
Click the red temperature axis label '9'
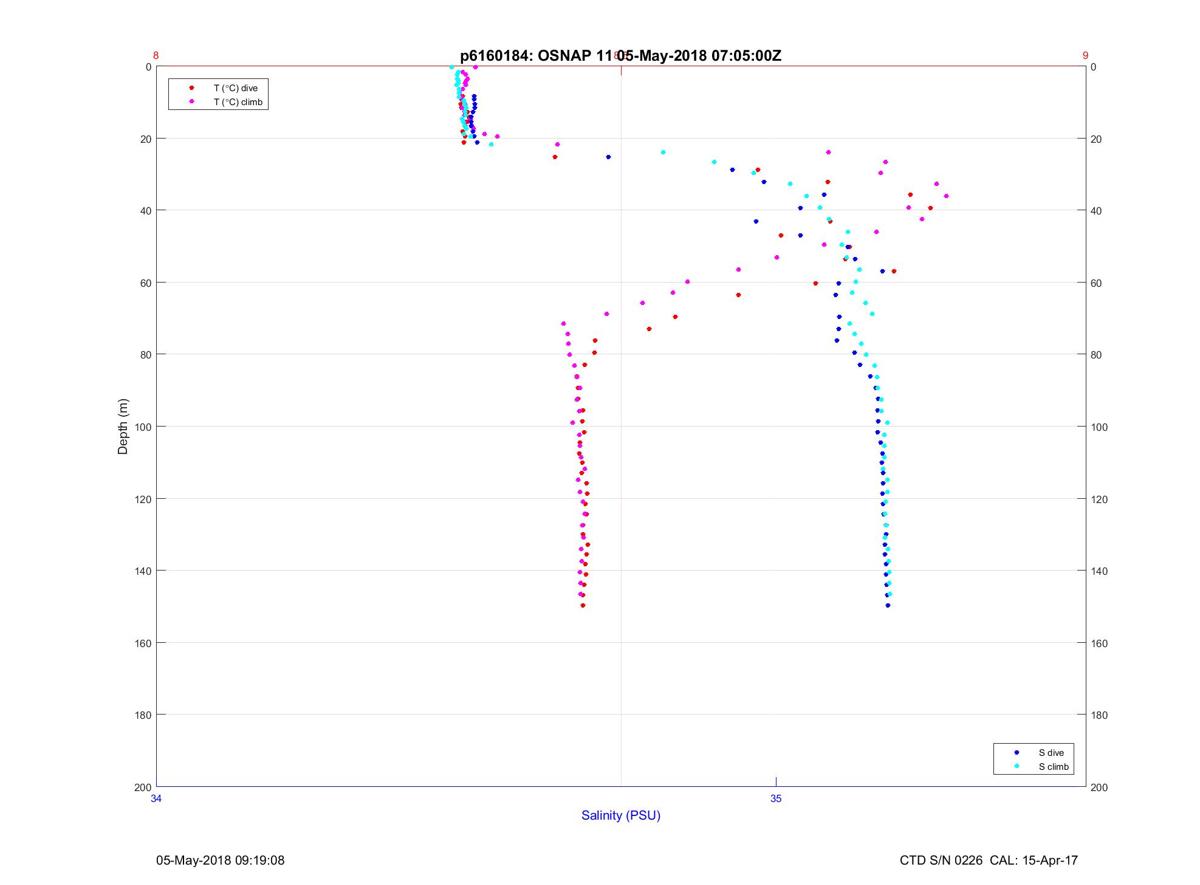click(x=1085, y=56)
